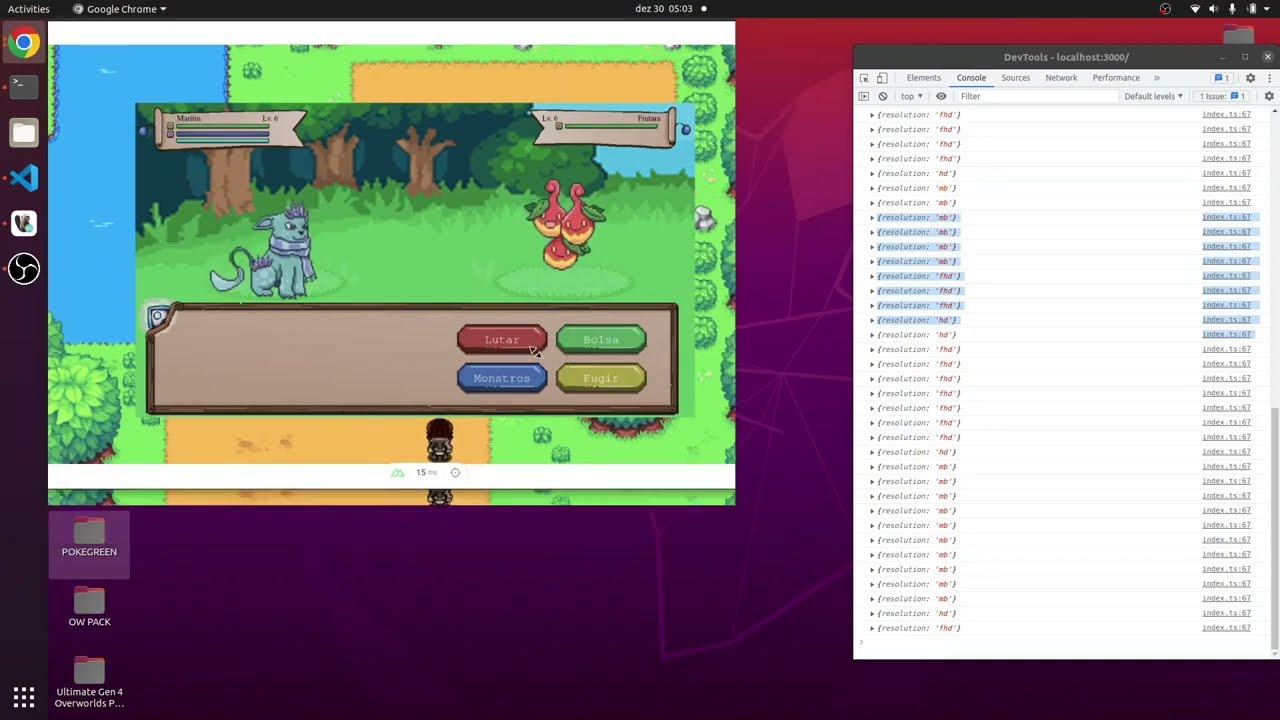The height and width of the screenshot is (720, 1280).
Task: Click the crosshair icon beside the 15 ms label
Action: coord(455,472)
